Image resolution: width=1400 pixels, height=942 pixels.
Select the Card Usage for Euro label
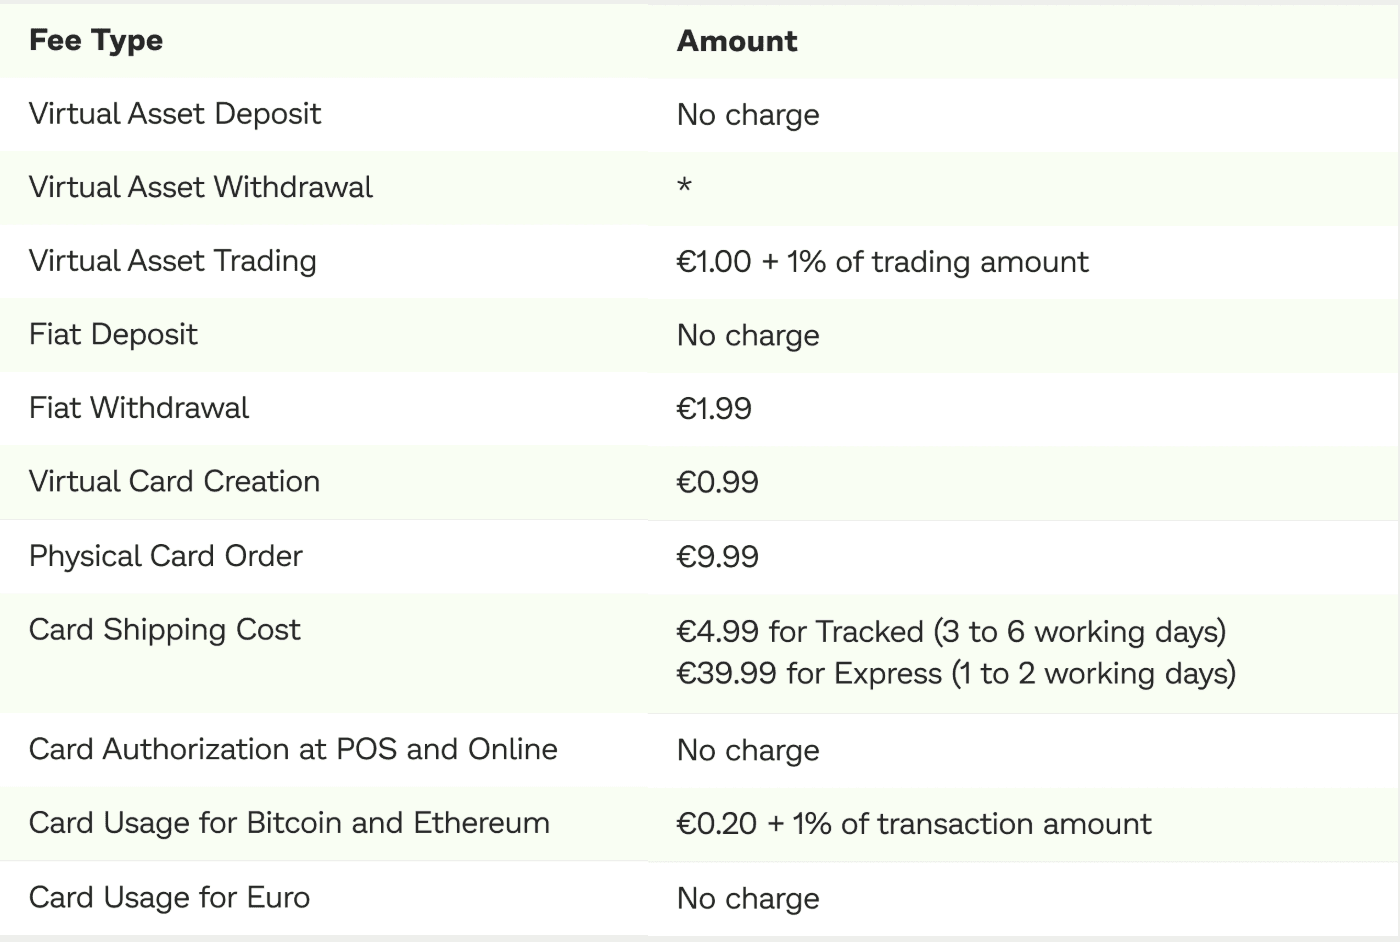pos(170,897)
